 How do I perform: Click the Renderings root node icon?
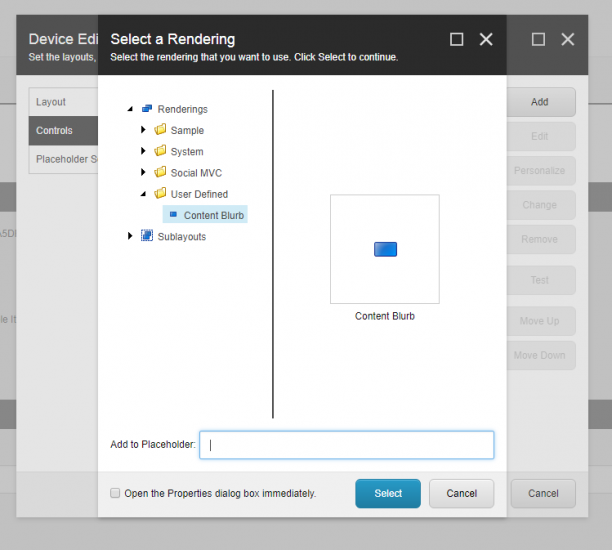tap(147, 109)
